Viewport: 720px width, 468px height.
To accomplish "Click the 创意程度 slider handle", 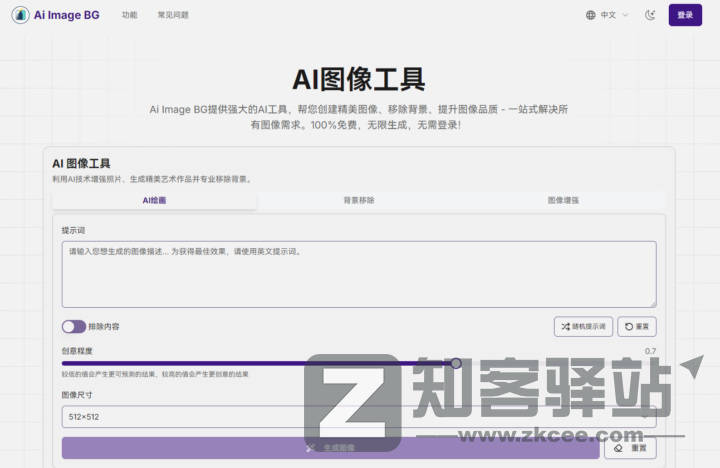I will click(456, 364).
